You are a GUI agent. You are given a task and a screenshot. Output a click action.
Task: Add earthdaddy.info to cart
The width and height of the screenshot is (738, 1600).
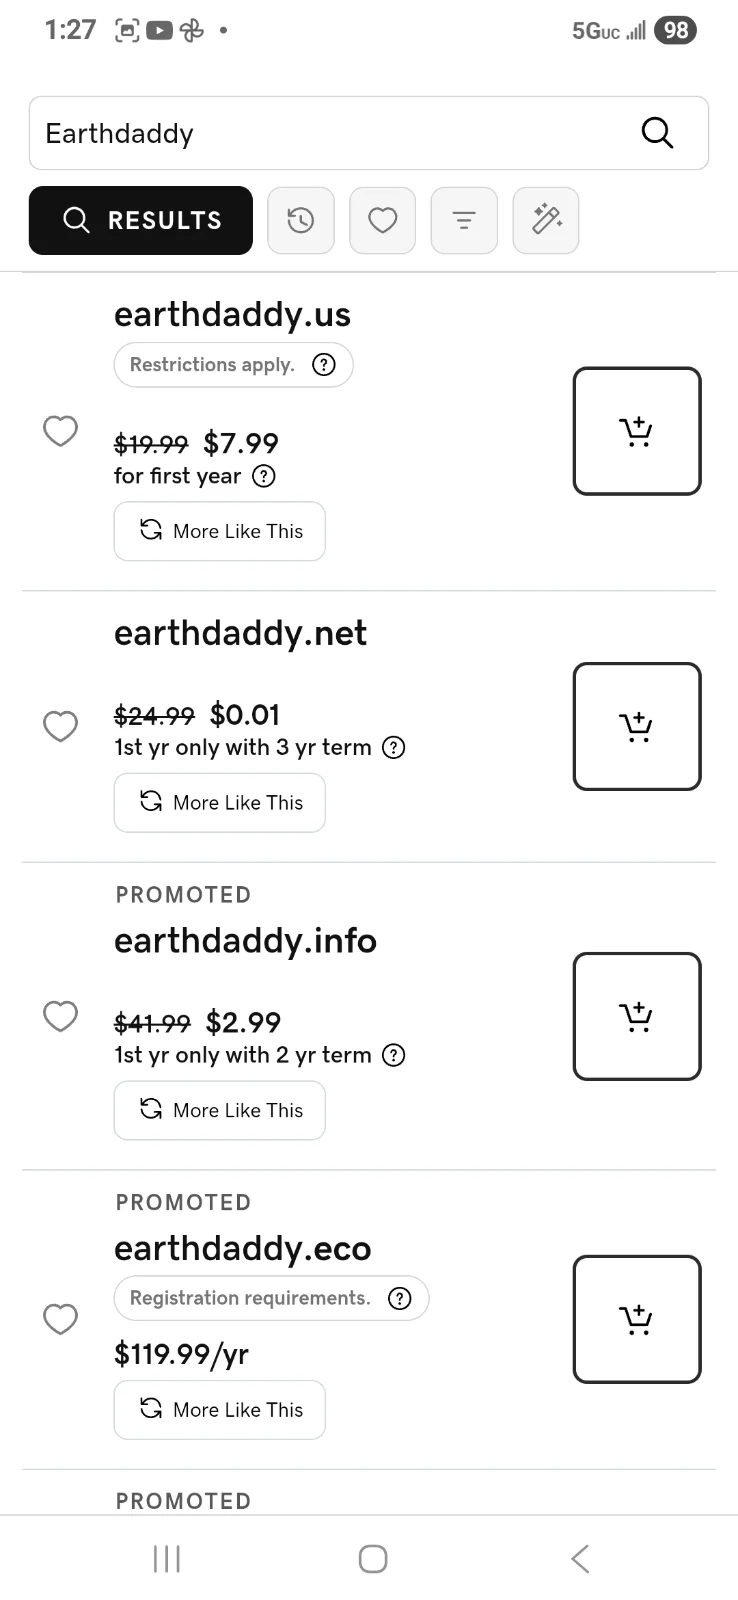tap(637, 1016)
